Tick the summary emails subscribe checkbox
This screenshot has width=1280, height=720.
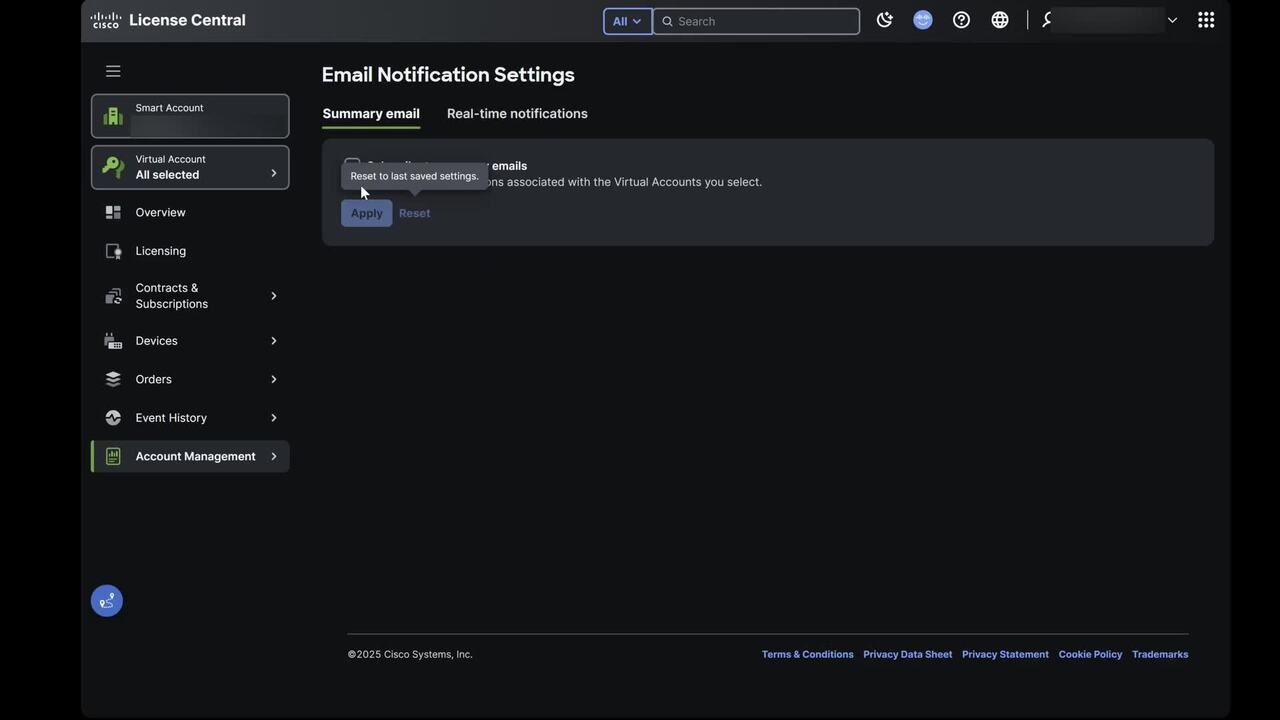351,163
